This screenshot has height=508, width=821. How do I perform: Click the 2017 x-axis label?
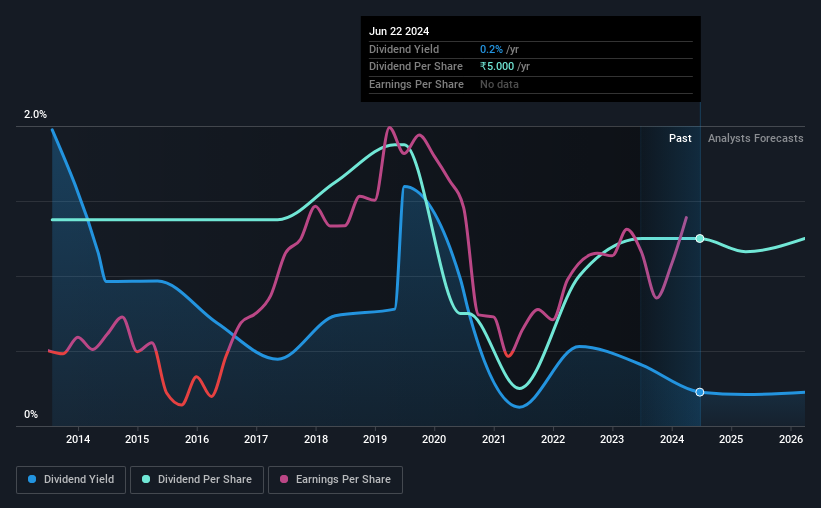point(256,439)
